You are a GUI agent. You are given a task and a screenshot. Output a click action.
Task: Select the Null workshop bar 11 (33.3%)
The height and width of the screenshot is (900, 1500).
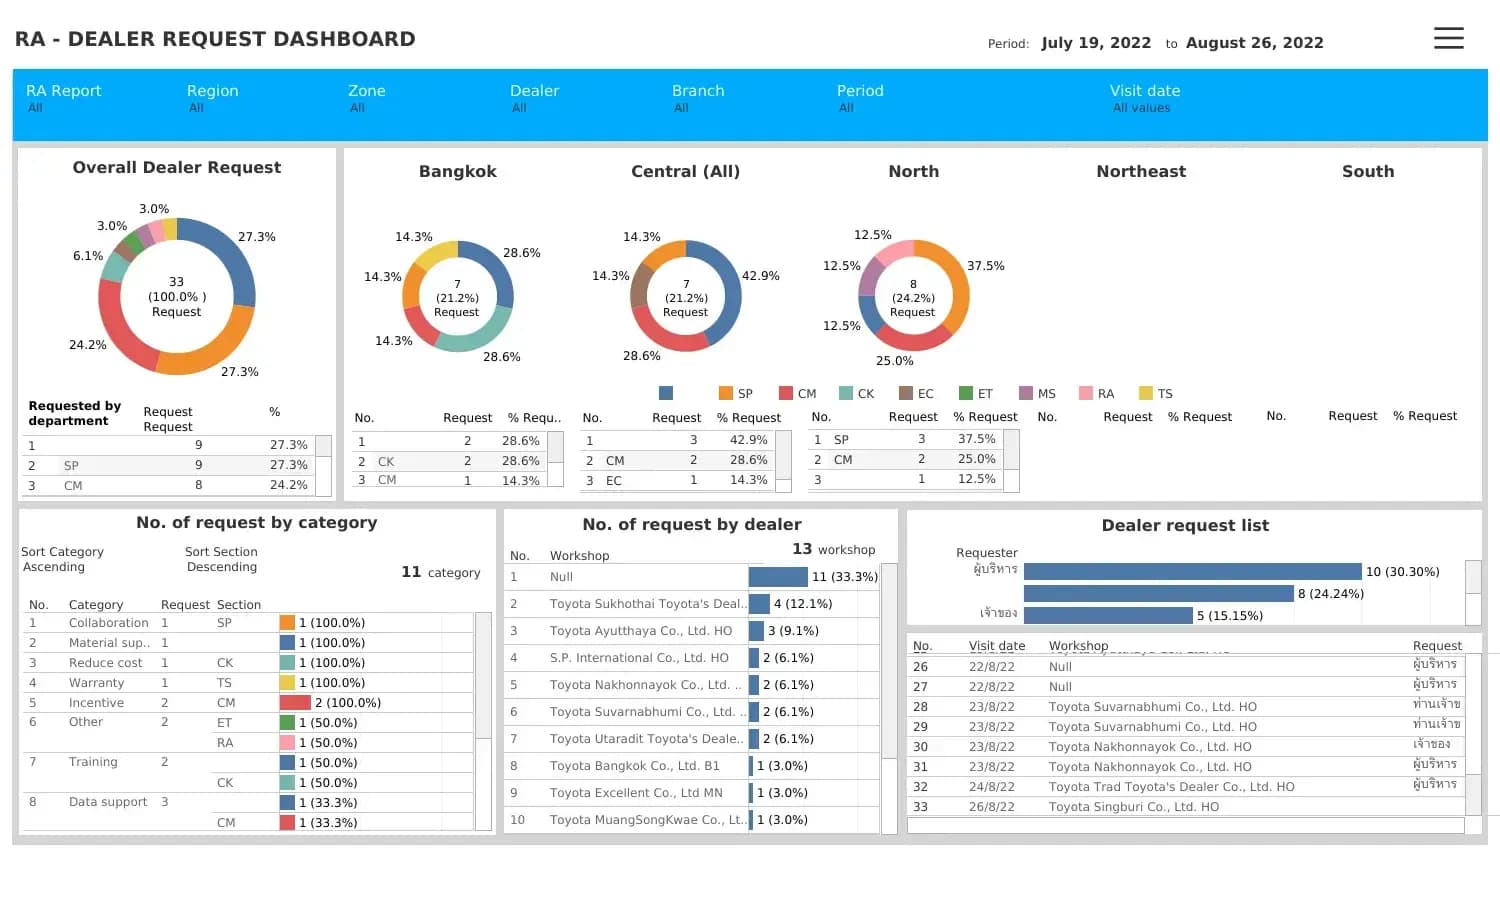click(x=778, y=577)
